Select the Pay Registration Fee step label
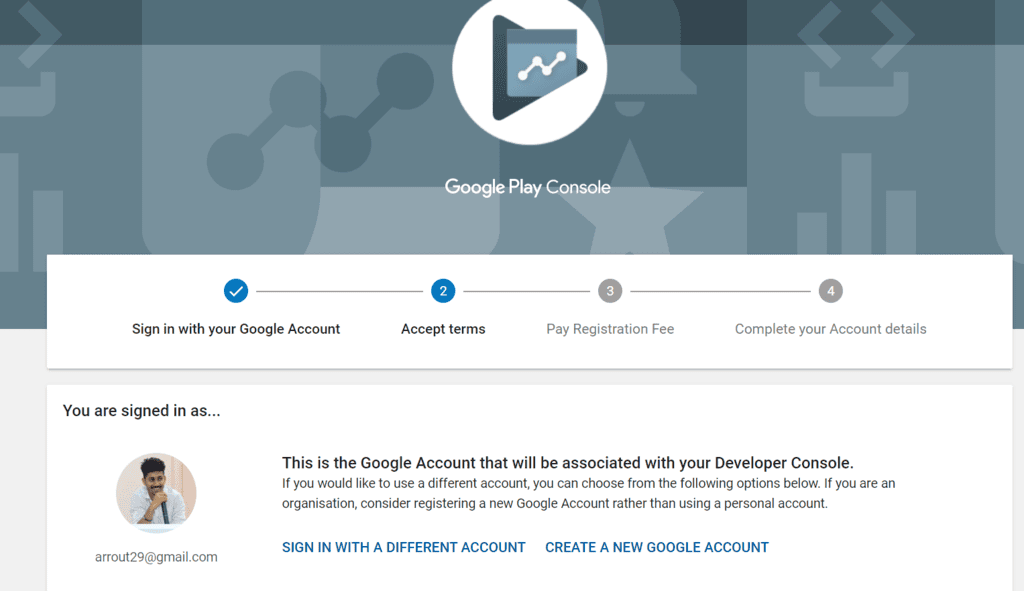The width and height of the screenshot is (1024, 591). 610,328
